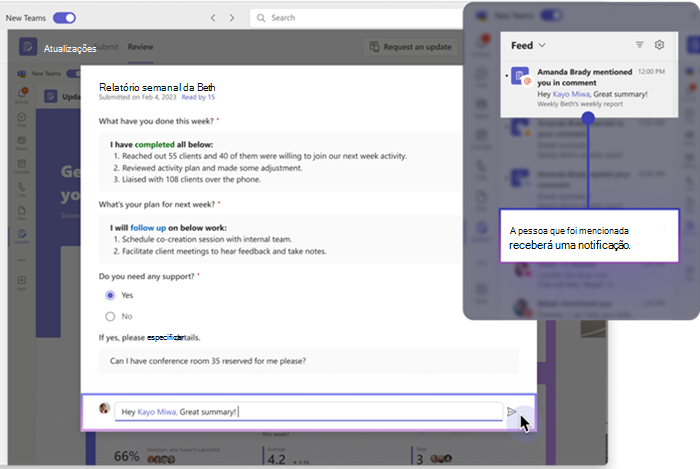Click the "I will follow up on below work:" line
The height and width of the screenshot is (469, 700).
(x=168, y=228)
